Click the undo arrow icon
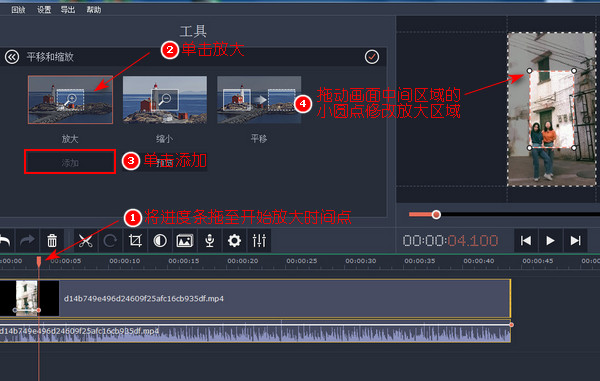Image resolution: width=600 pixels, height=381 pixels. coord(5,241)
